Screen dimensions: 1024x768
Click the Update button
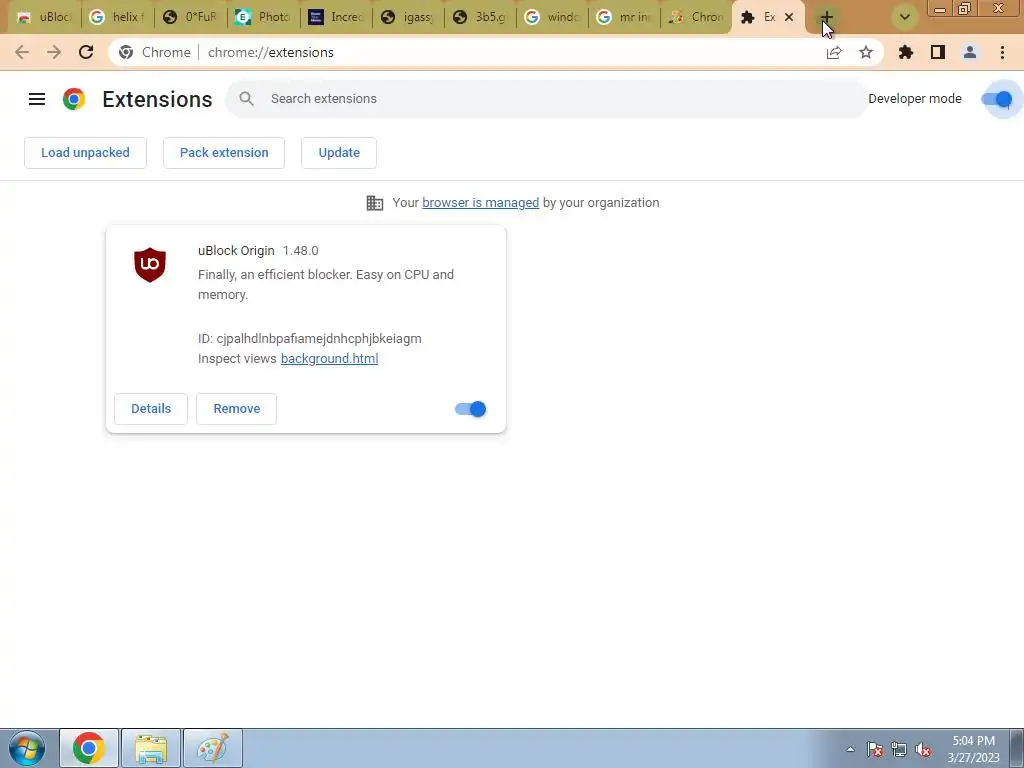[339, 153]
